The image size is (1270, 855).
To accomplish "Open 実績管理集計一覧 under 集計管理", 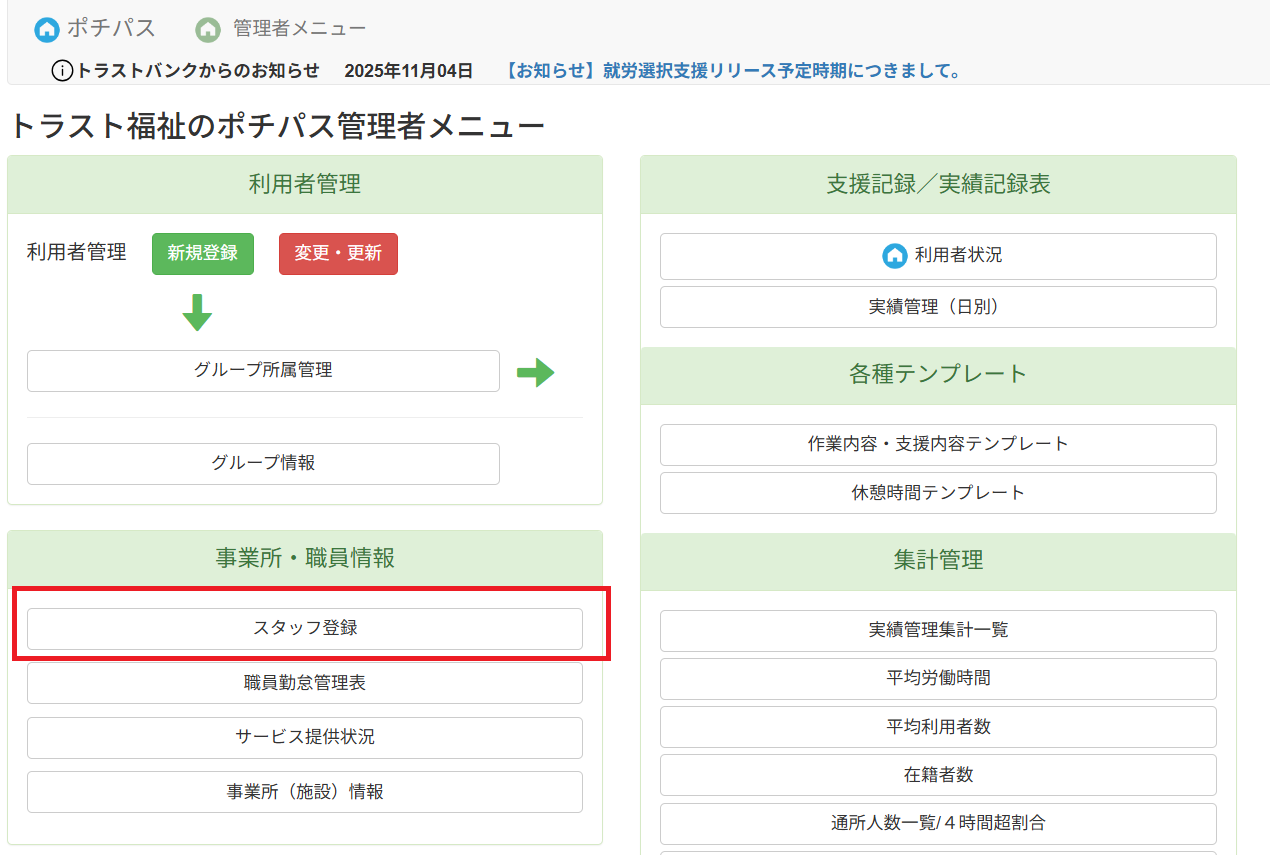I will point(937,631).
